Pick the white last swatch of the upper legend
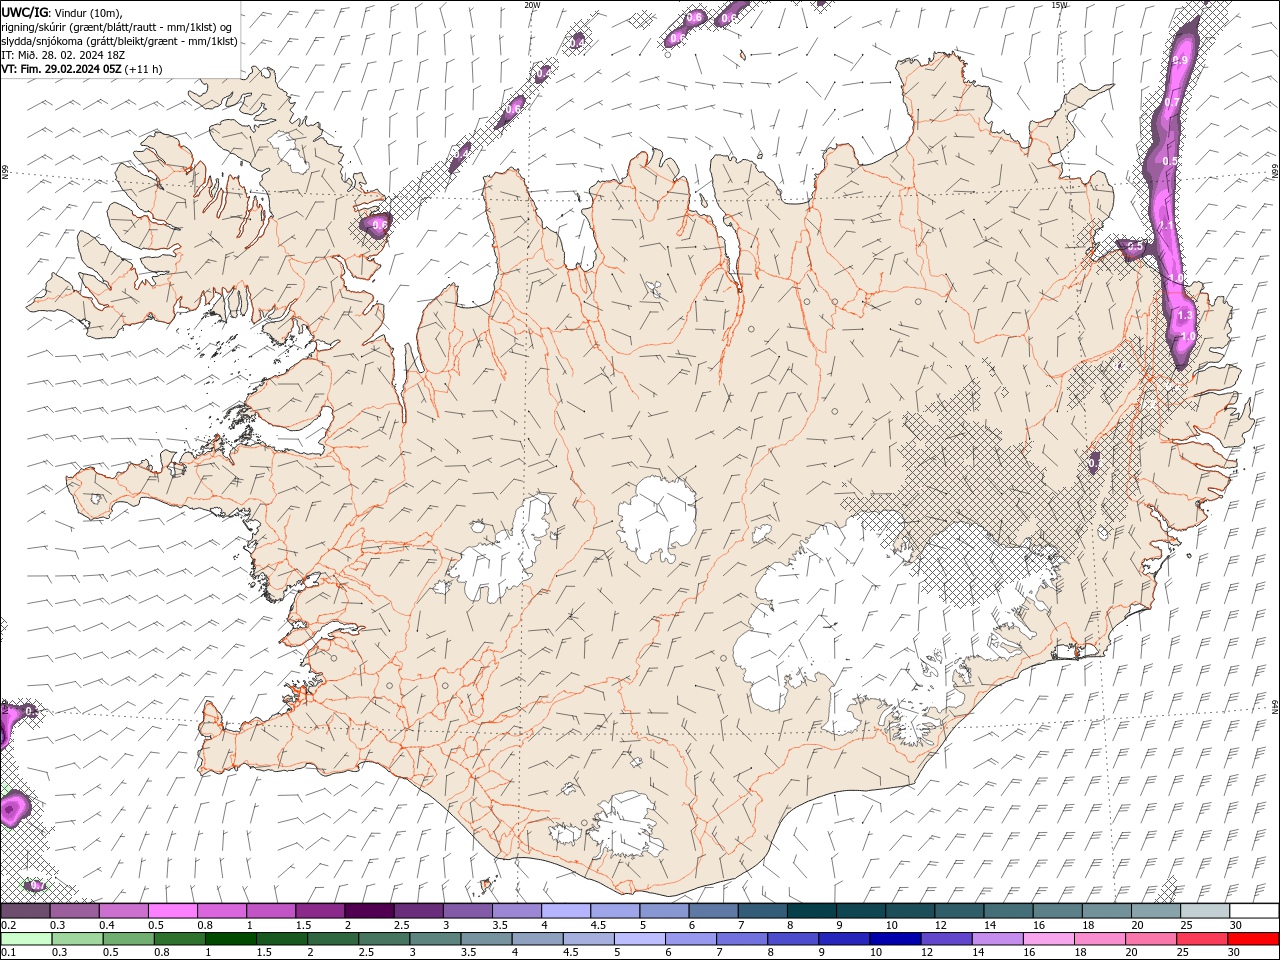Screen dimensions: 1280x960 (1254, 911)
